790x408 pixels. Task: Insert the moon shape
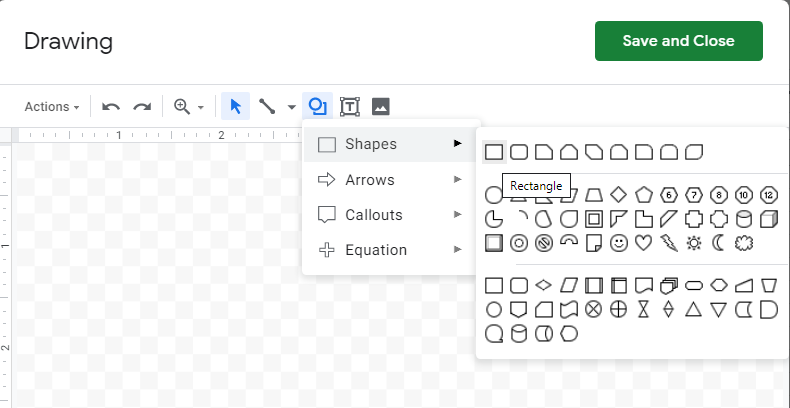tap(718, 243)
